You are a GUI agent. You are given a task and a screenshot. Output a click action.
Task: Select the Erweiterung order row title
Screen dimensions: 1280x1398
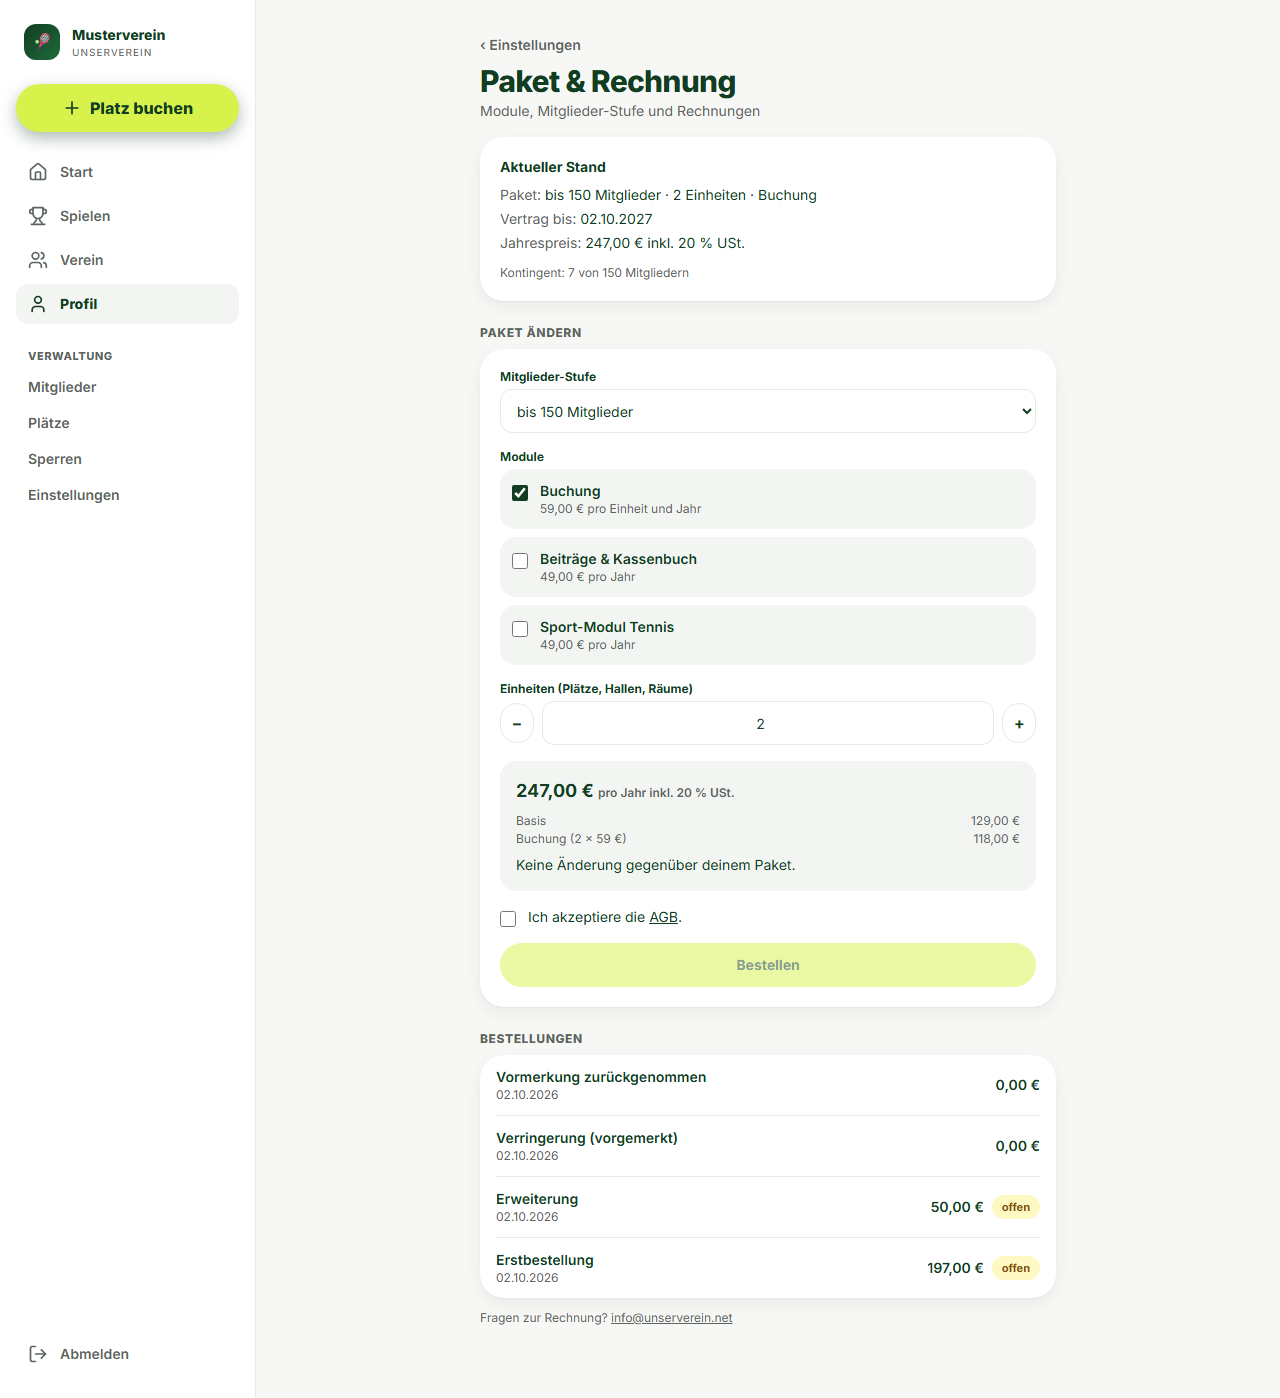tap(537, 1199)
